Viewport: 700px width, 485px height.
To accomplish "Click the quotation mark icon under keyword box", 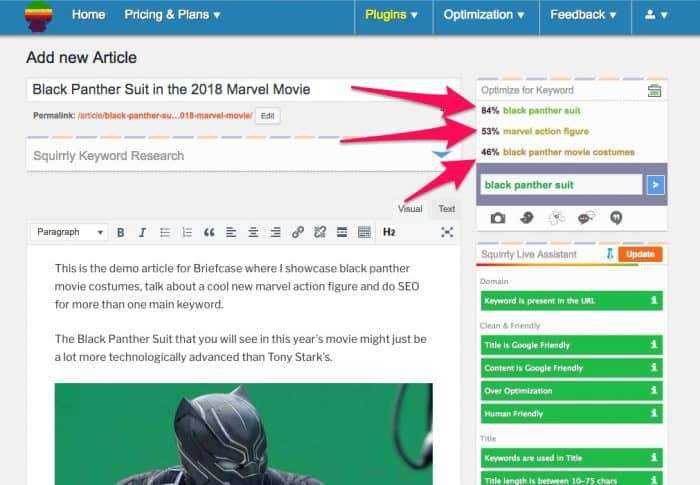I will click(616, 217).
